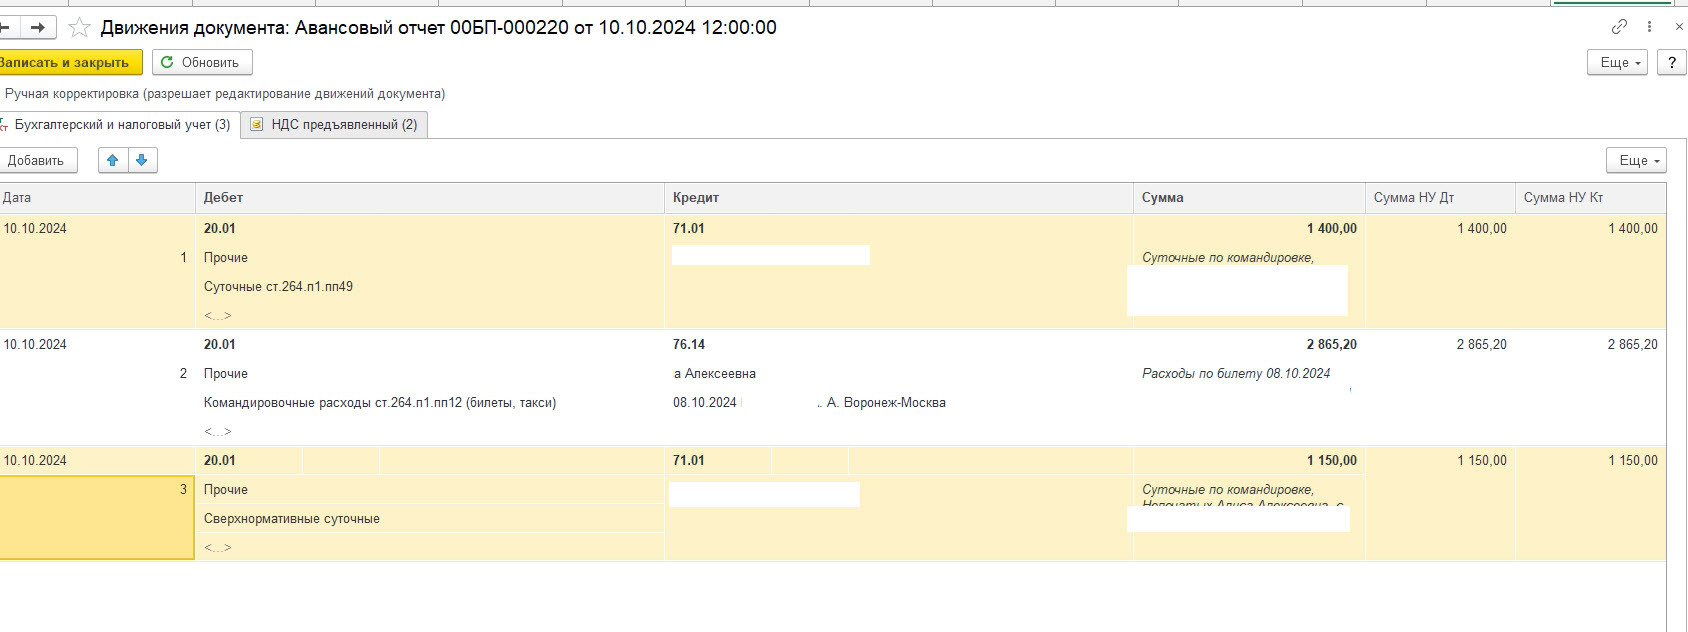The image size is (1688, 632).
Task: Switch to Бухгалтерский и налоговый учет tab
Action: [122, 125]
